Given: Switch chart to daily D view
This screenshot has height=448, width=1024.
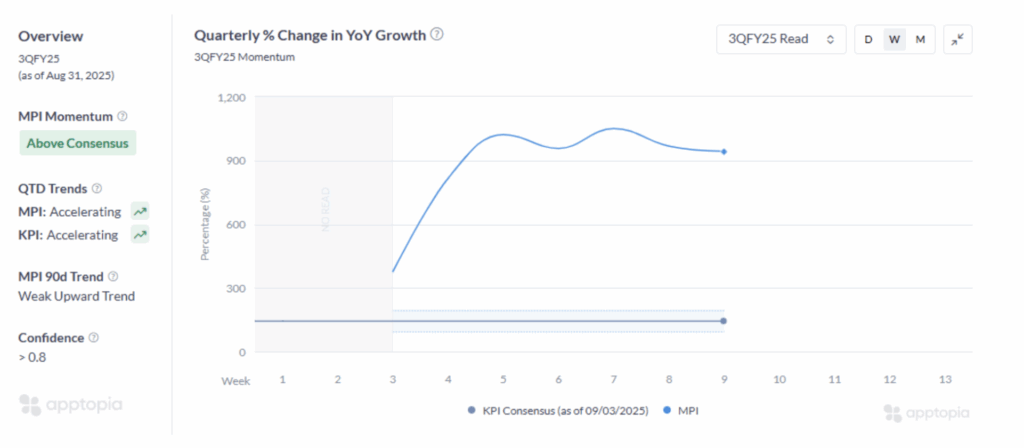Looking at the screenshot, I should (x=868, y=39).
